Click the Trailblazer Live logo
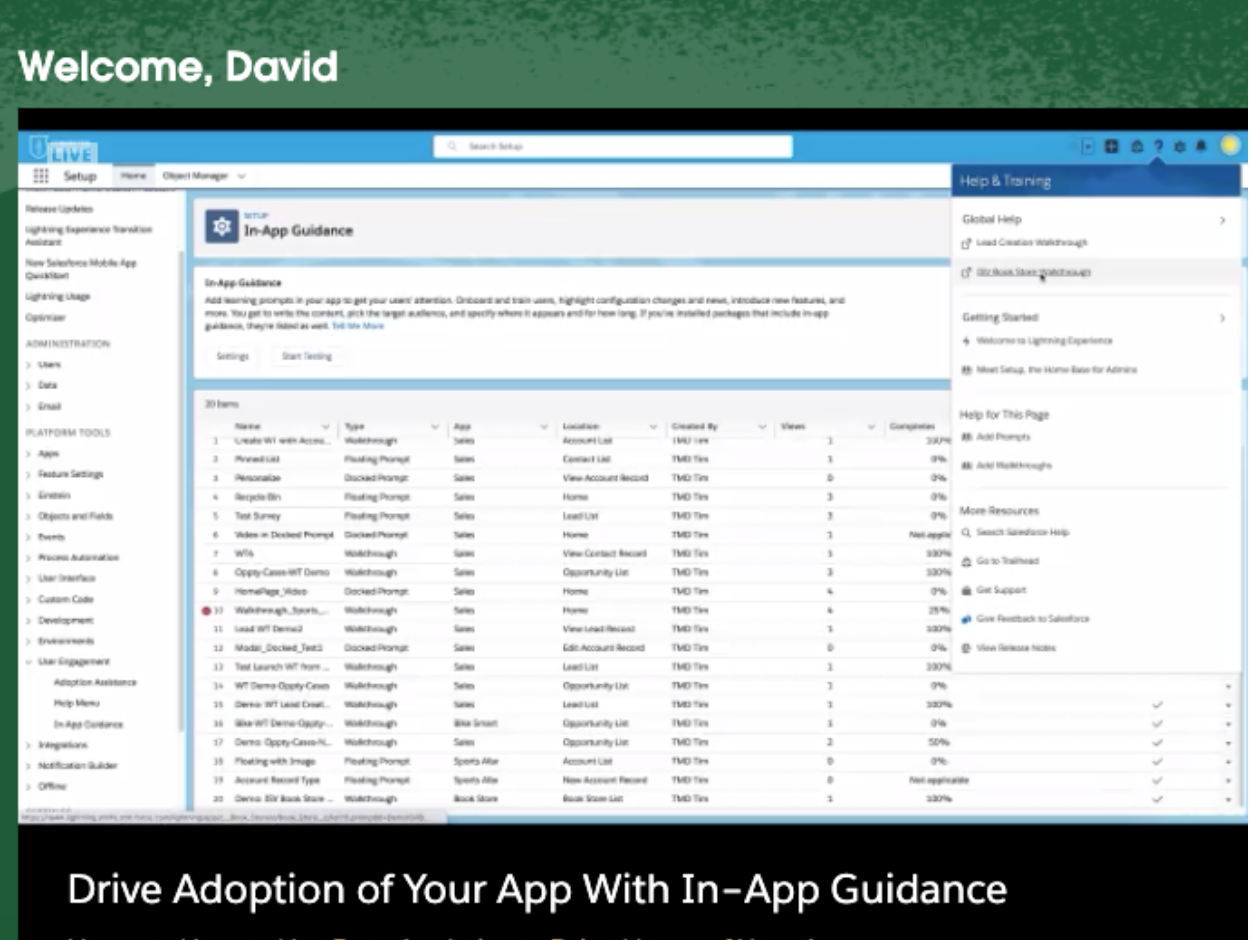 point(63,148)
